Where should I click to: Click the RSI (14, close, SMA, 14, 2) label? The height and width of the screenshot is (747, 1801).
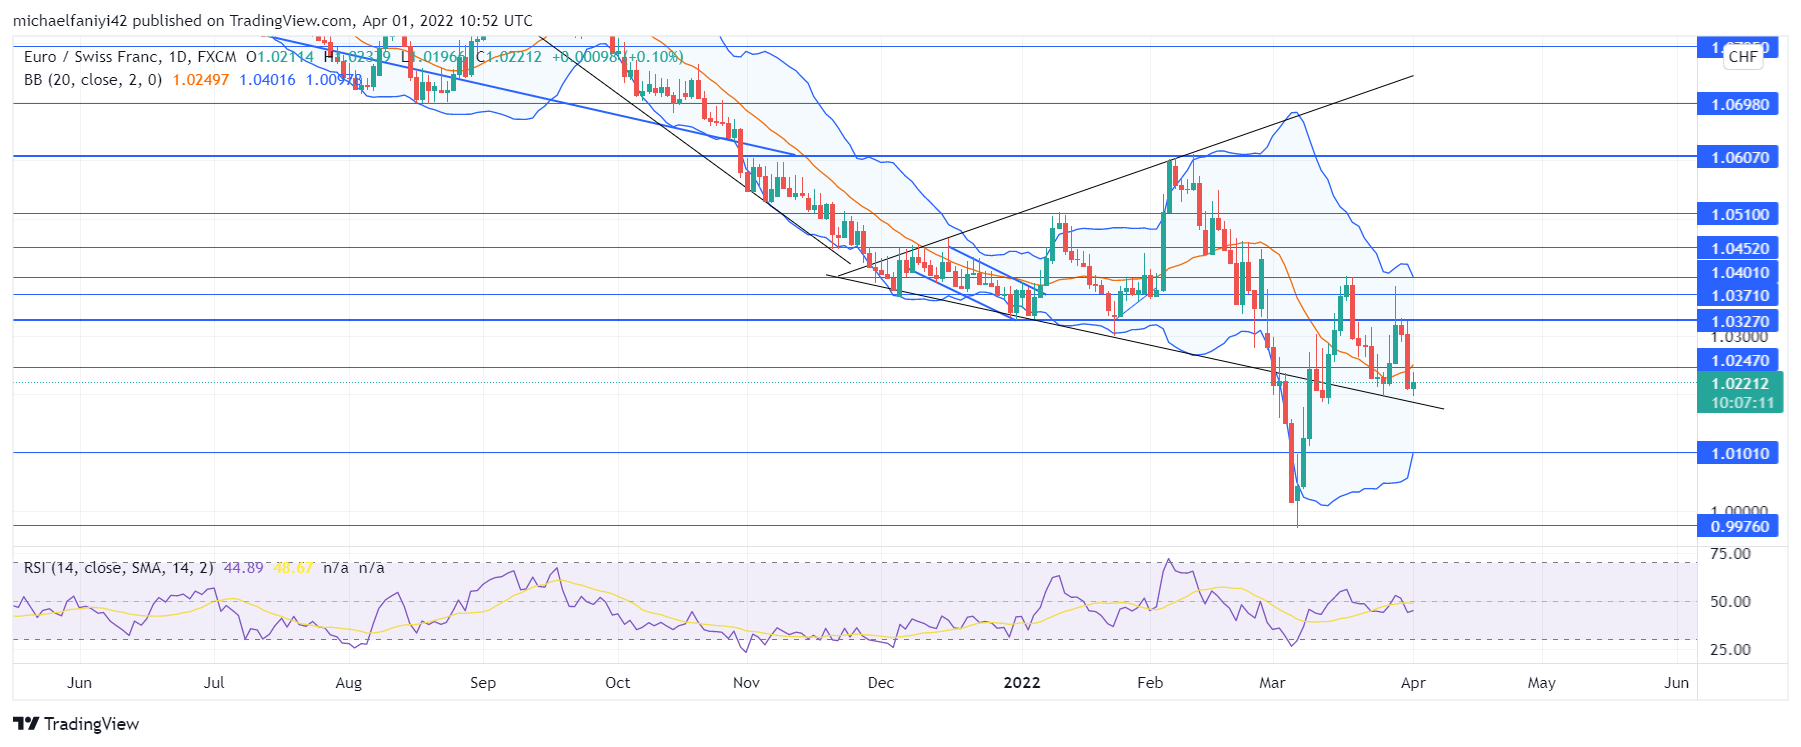(119, 568)
